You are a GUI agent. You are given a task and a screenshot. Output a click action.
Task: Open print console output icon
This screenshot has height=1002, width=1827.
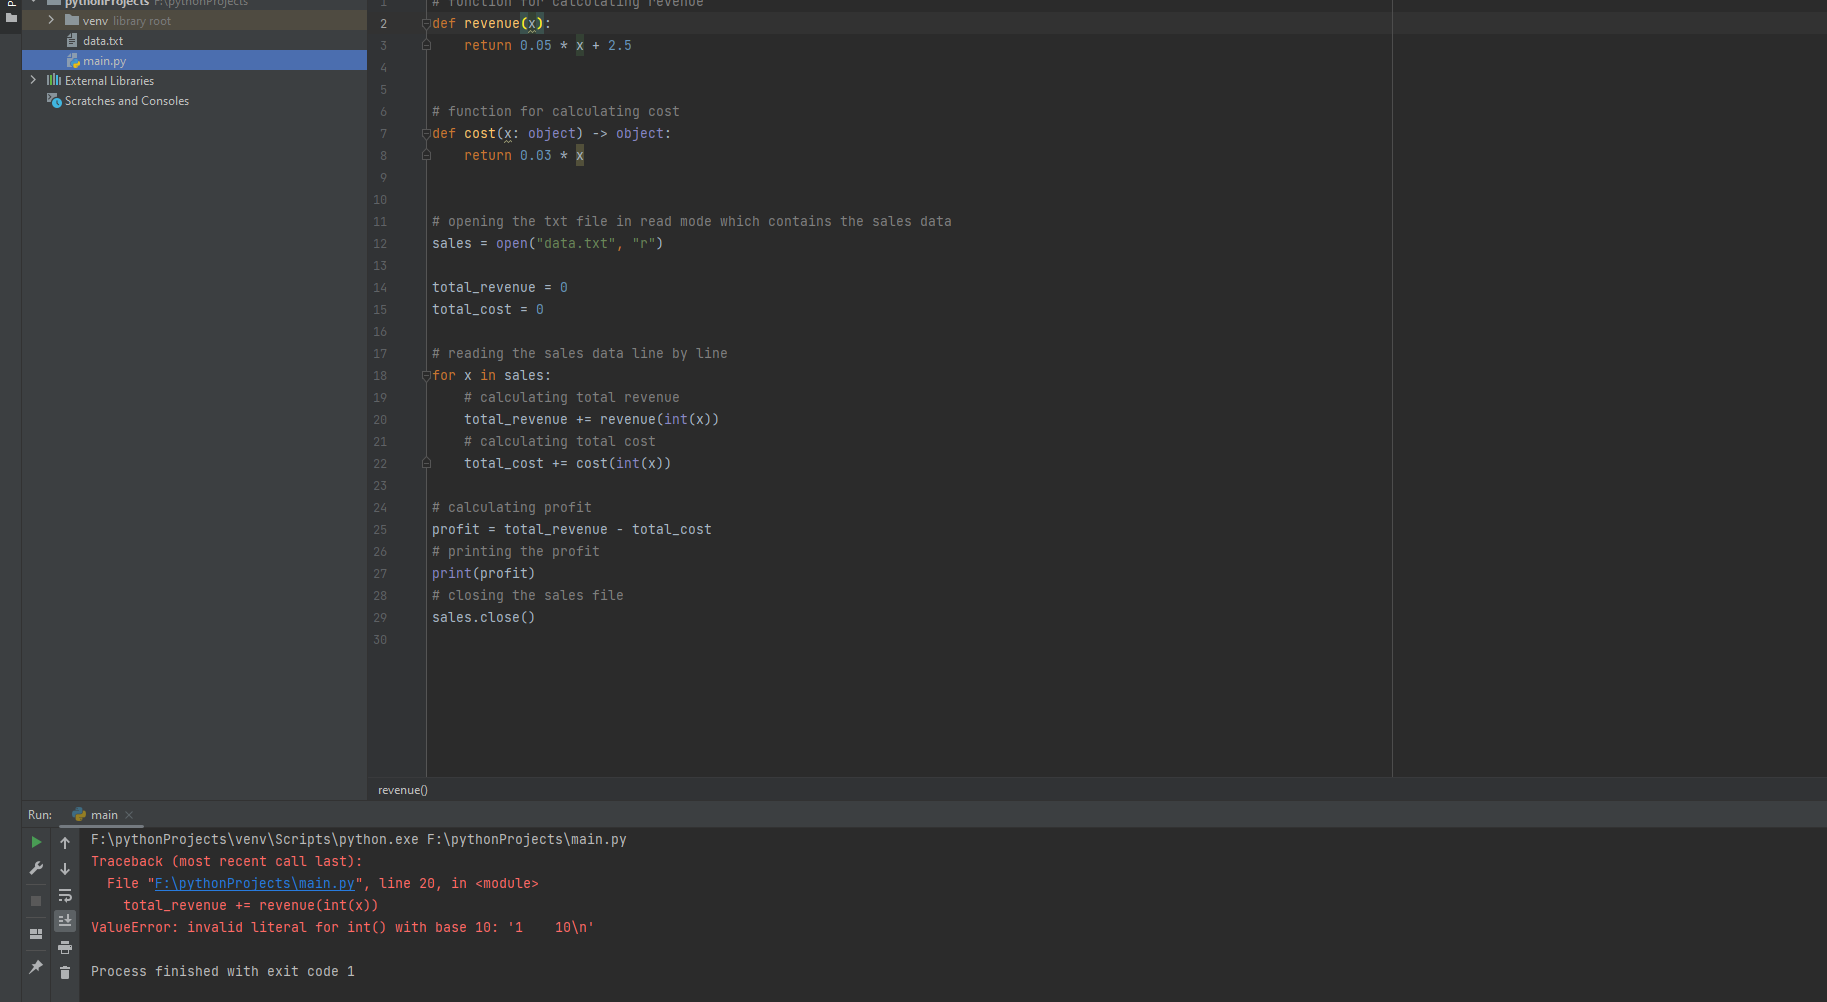tap(65, 947)
